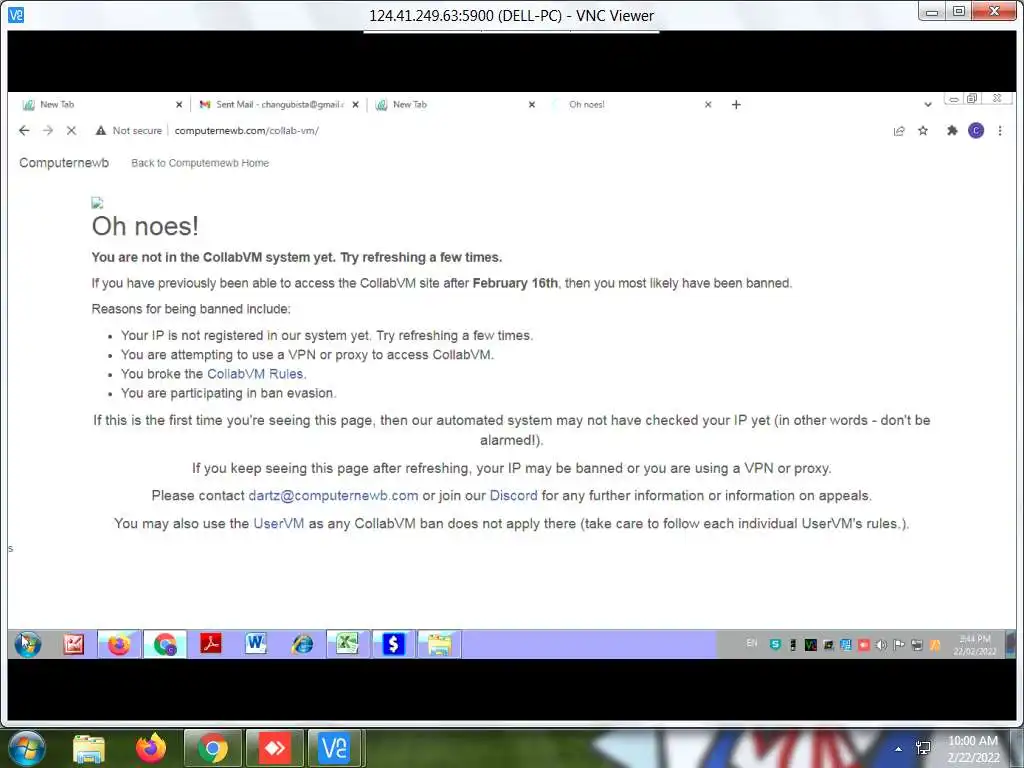This screenshot has height=768, width=1024.
Task: Open Chrome in remote taskbar
Action: (165, 645)
